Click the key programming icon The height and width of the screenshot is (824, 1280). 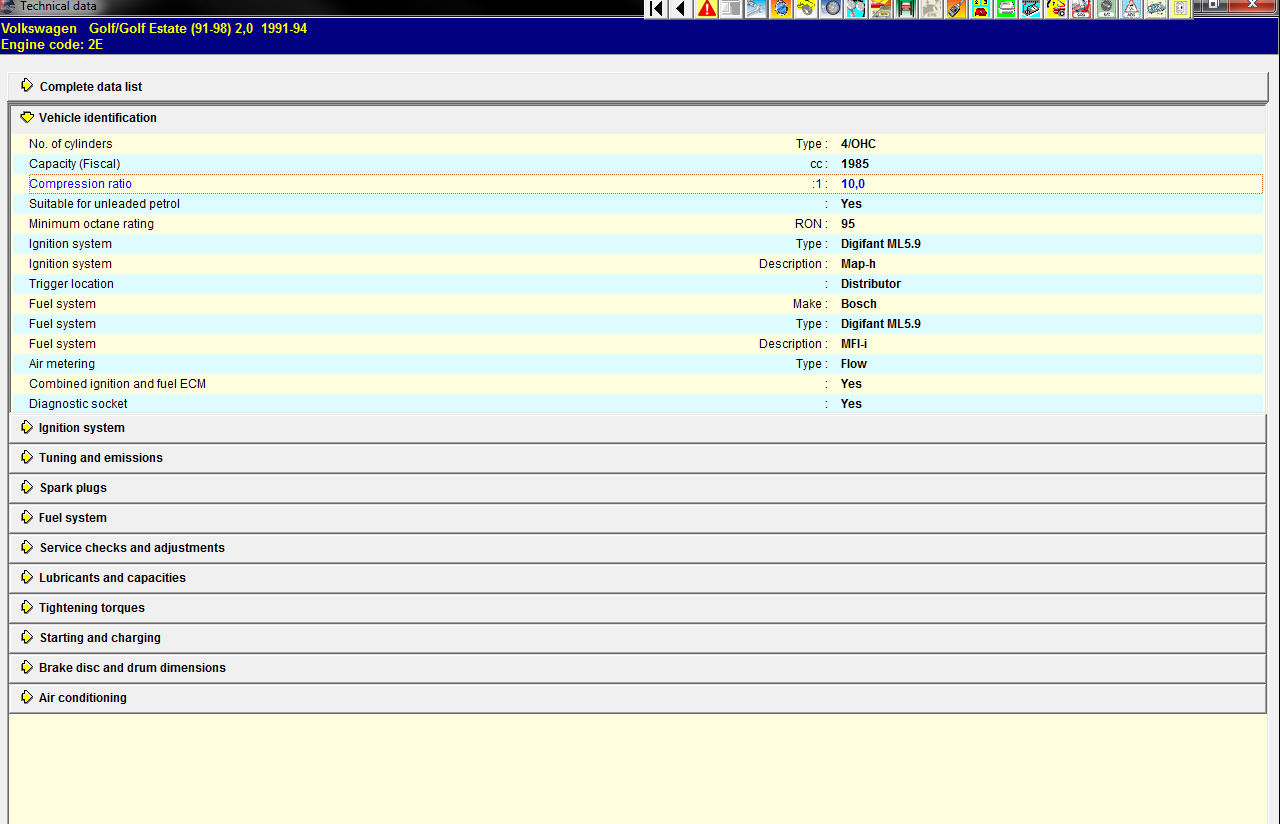[956, 9]
